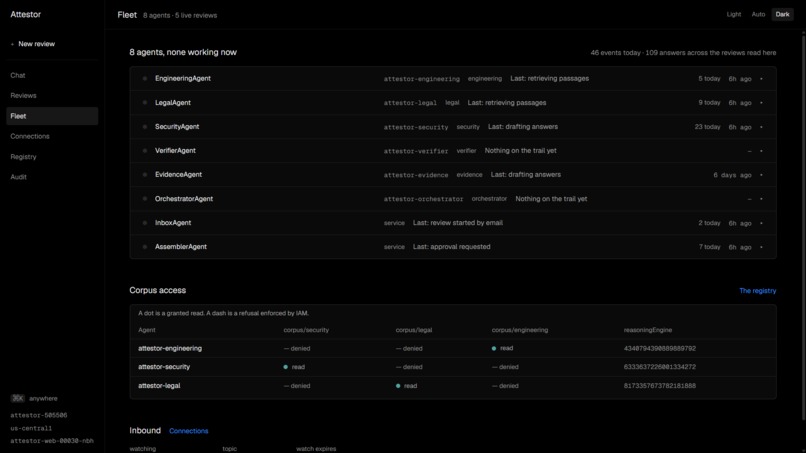
Task: Click the Attestor logo text
Action: (25, 14)
